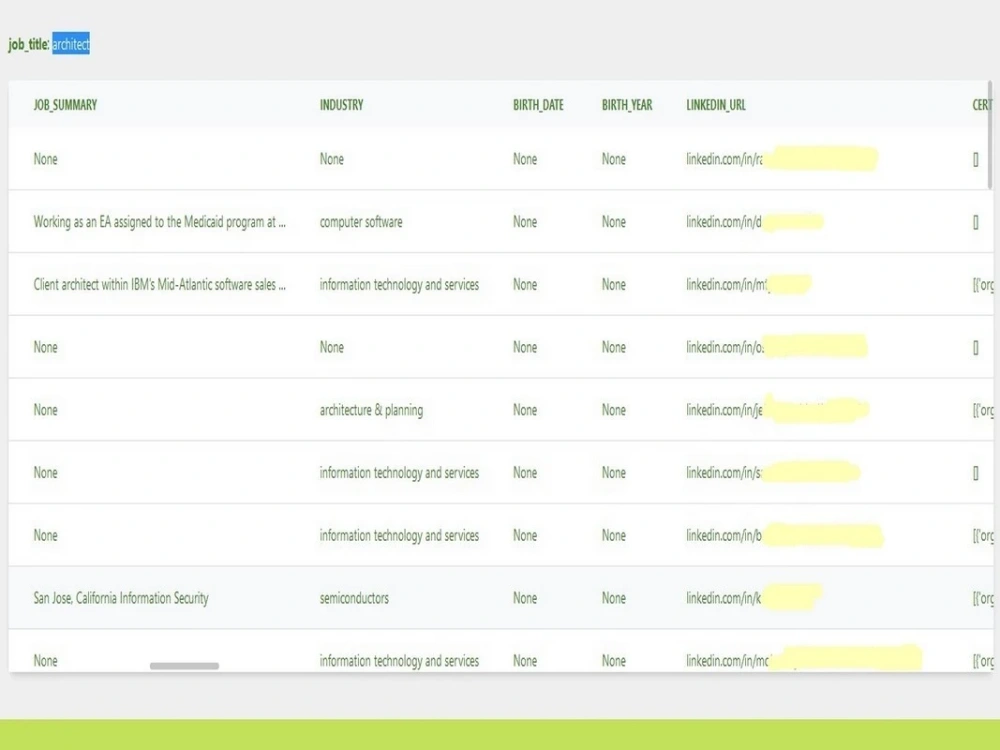Click the certifications cell in the semiconductors row

983,598
